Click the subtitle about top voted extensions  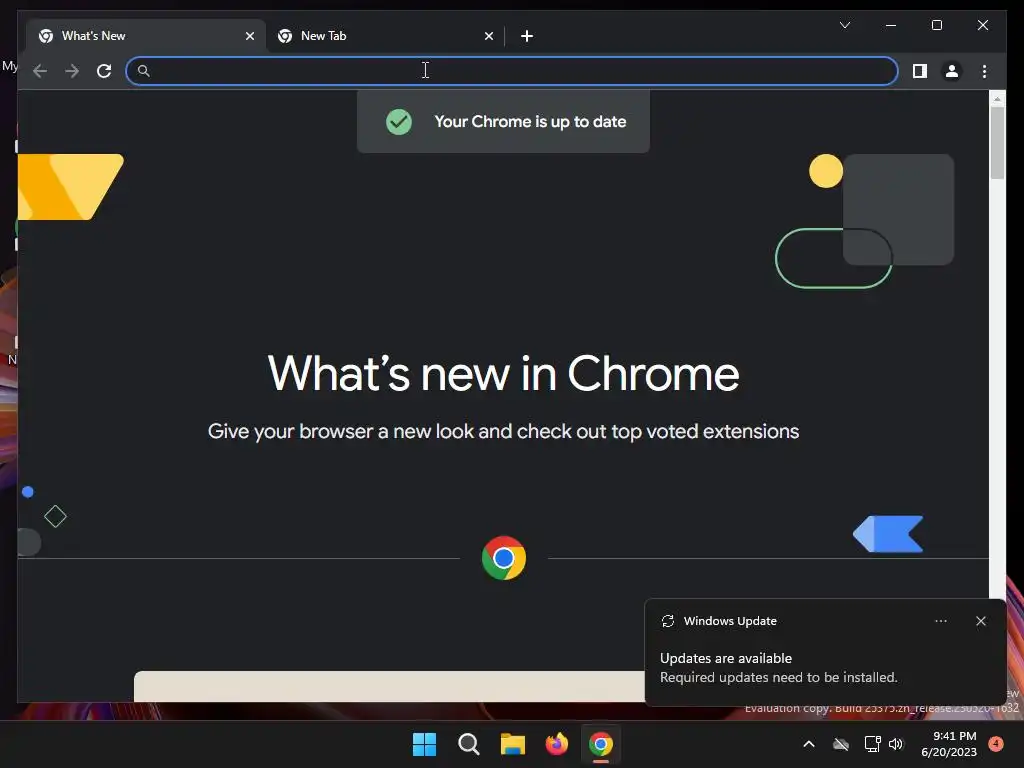tap(504, 432)
